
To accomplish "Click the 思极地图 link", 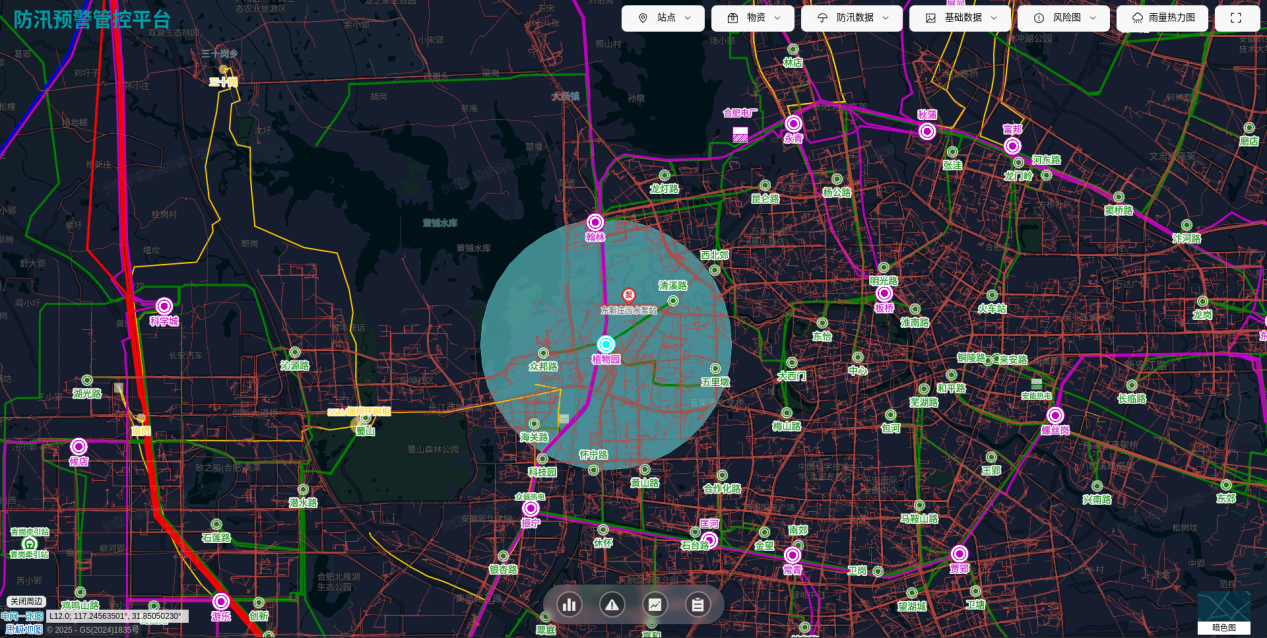I will click(22, 629).
